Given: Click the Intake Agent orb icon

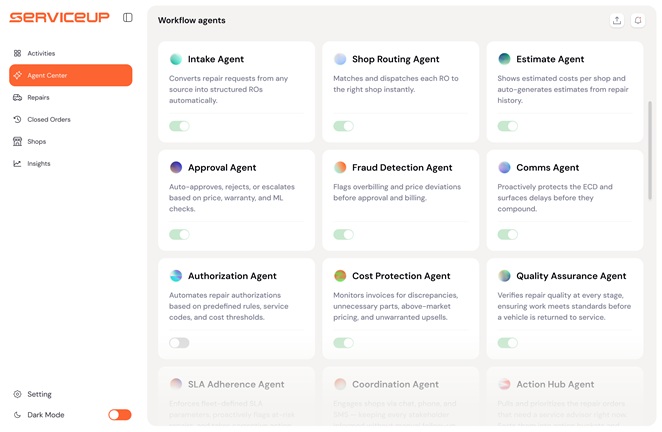Looking at the screenshot, I should (176, 59).
